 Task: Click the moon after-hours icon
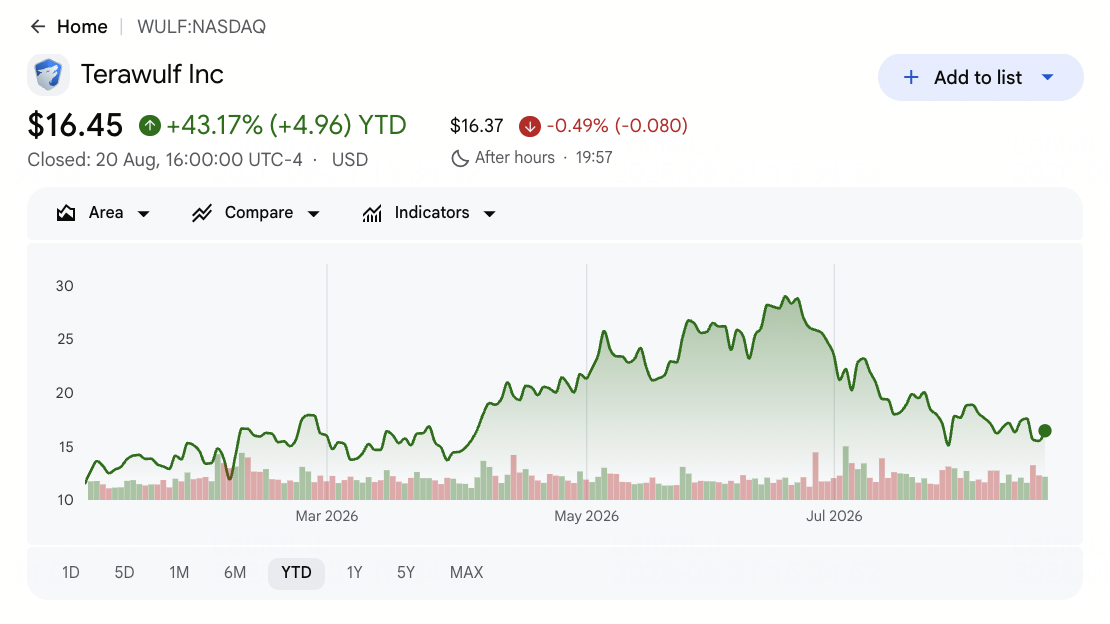pos(460,158)
